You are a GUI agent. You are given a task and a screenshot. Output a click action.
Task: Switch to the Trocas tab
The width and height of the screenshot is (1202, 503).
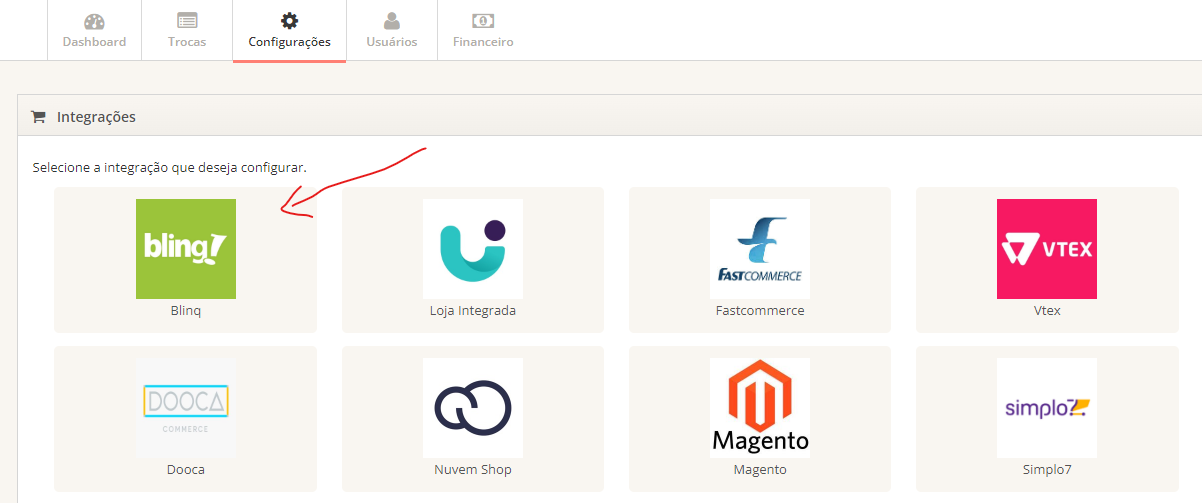point(187,31)
